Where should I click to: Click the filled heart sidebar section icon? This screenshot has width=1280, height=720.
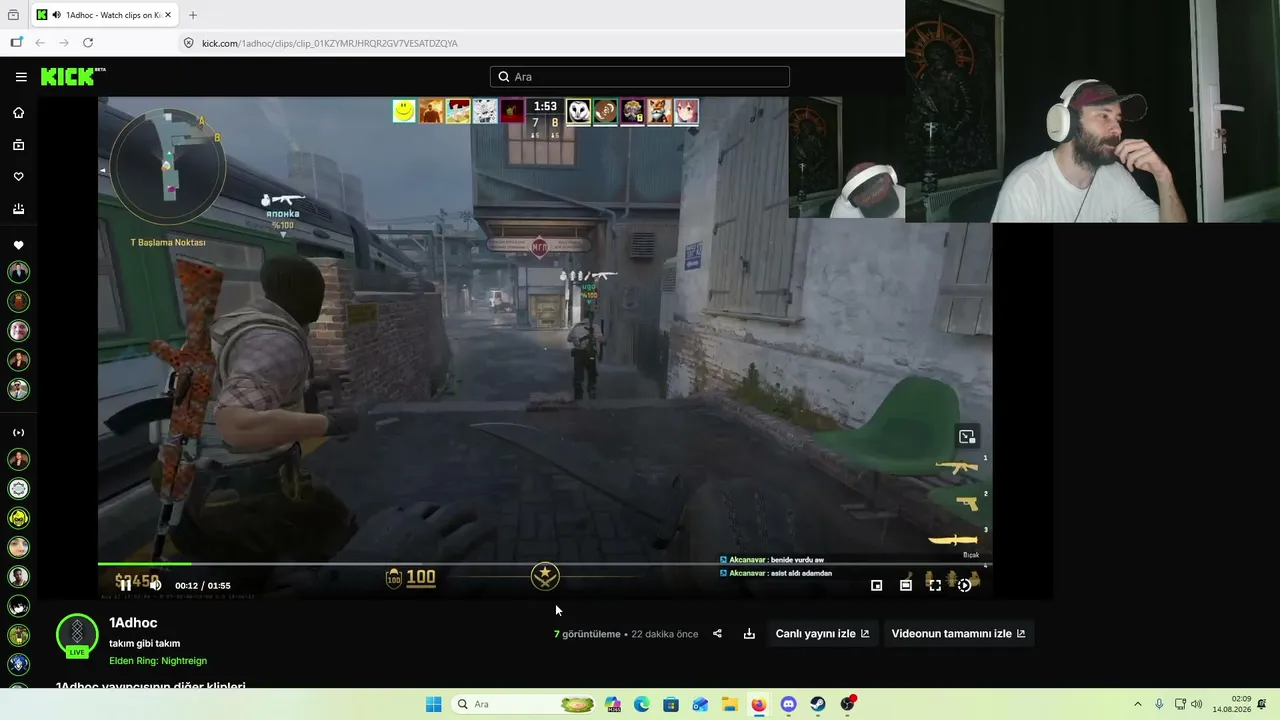(x=18, y=245)
